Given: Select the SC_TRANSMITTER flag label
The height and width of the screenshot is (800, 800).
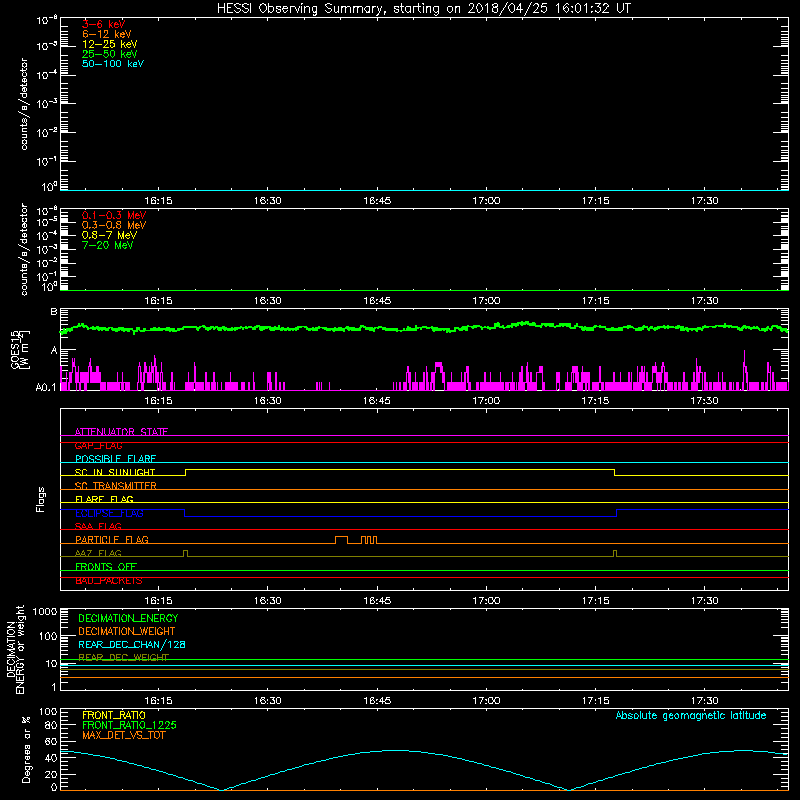Looking at the screenshot, I should [x=115, y=486].
